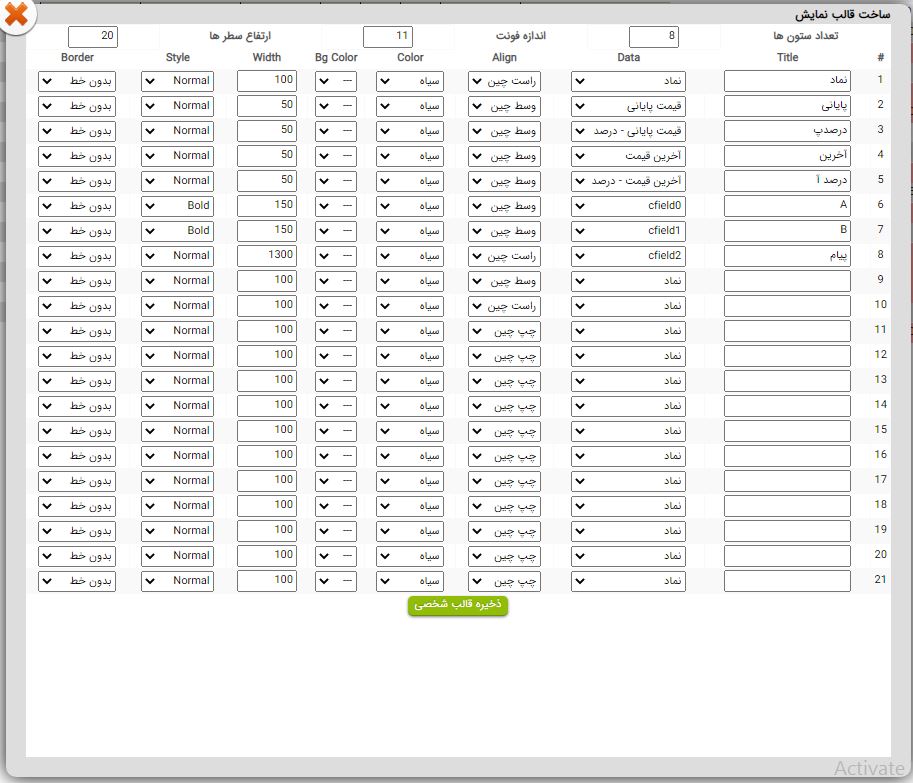The height and width of the screenshot is (783, 913).
Task: Click the empty Title field in row 15
Action: [x=787, y=431]
